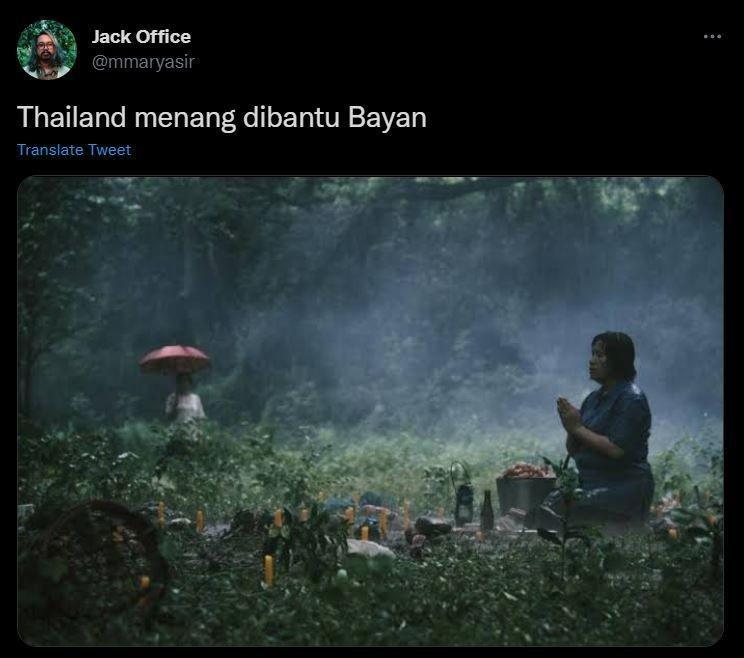The height and width of the screenshot is (658, 744).
Task: Click the word 'dibantu' in the tweet
Action: coord(291,117)
